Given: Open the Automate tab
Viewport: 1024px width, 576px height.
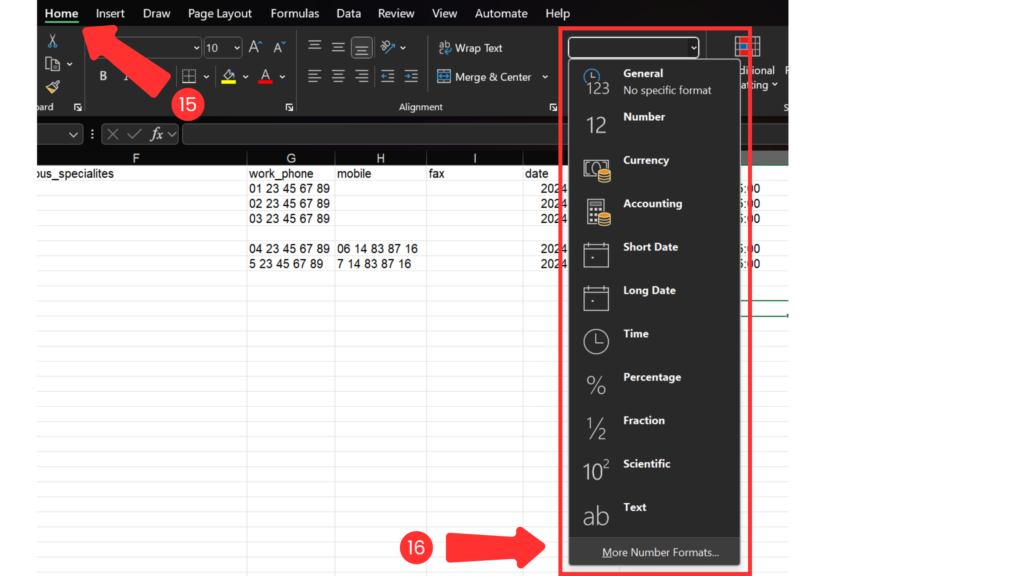Looking at the screenshot, I should coord(501,13).
